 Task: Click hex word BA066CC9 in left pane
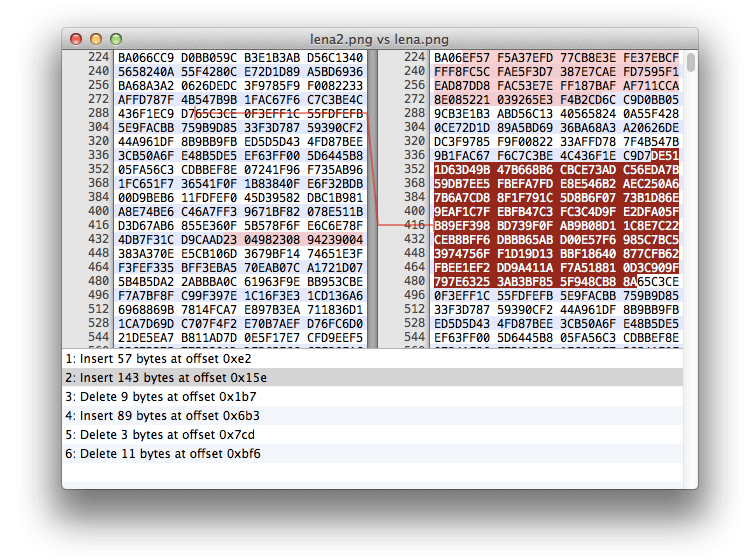coord(146,58)
